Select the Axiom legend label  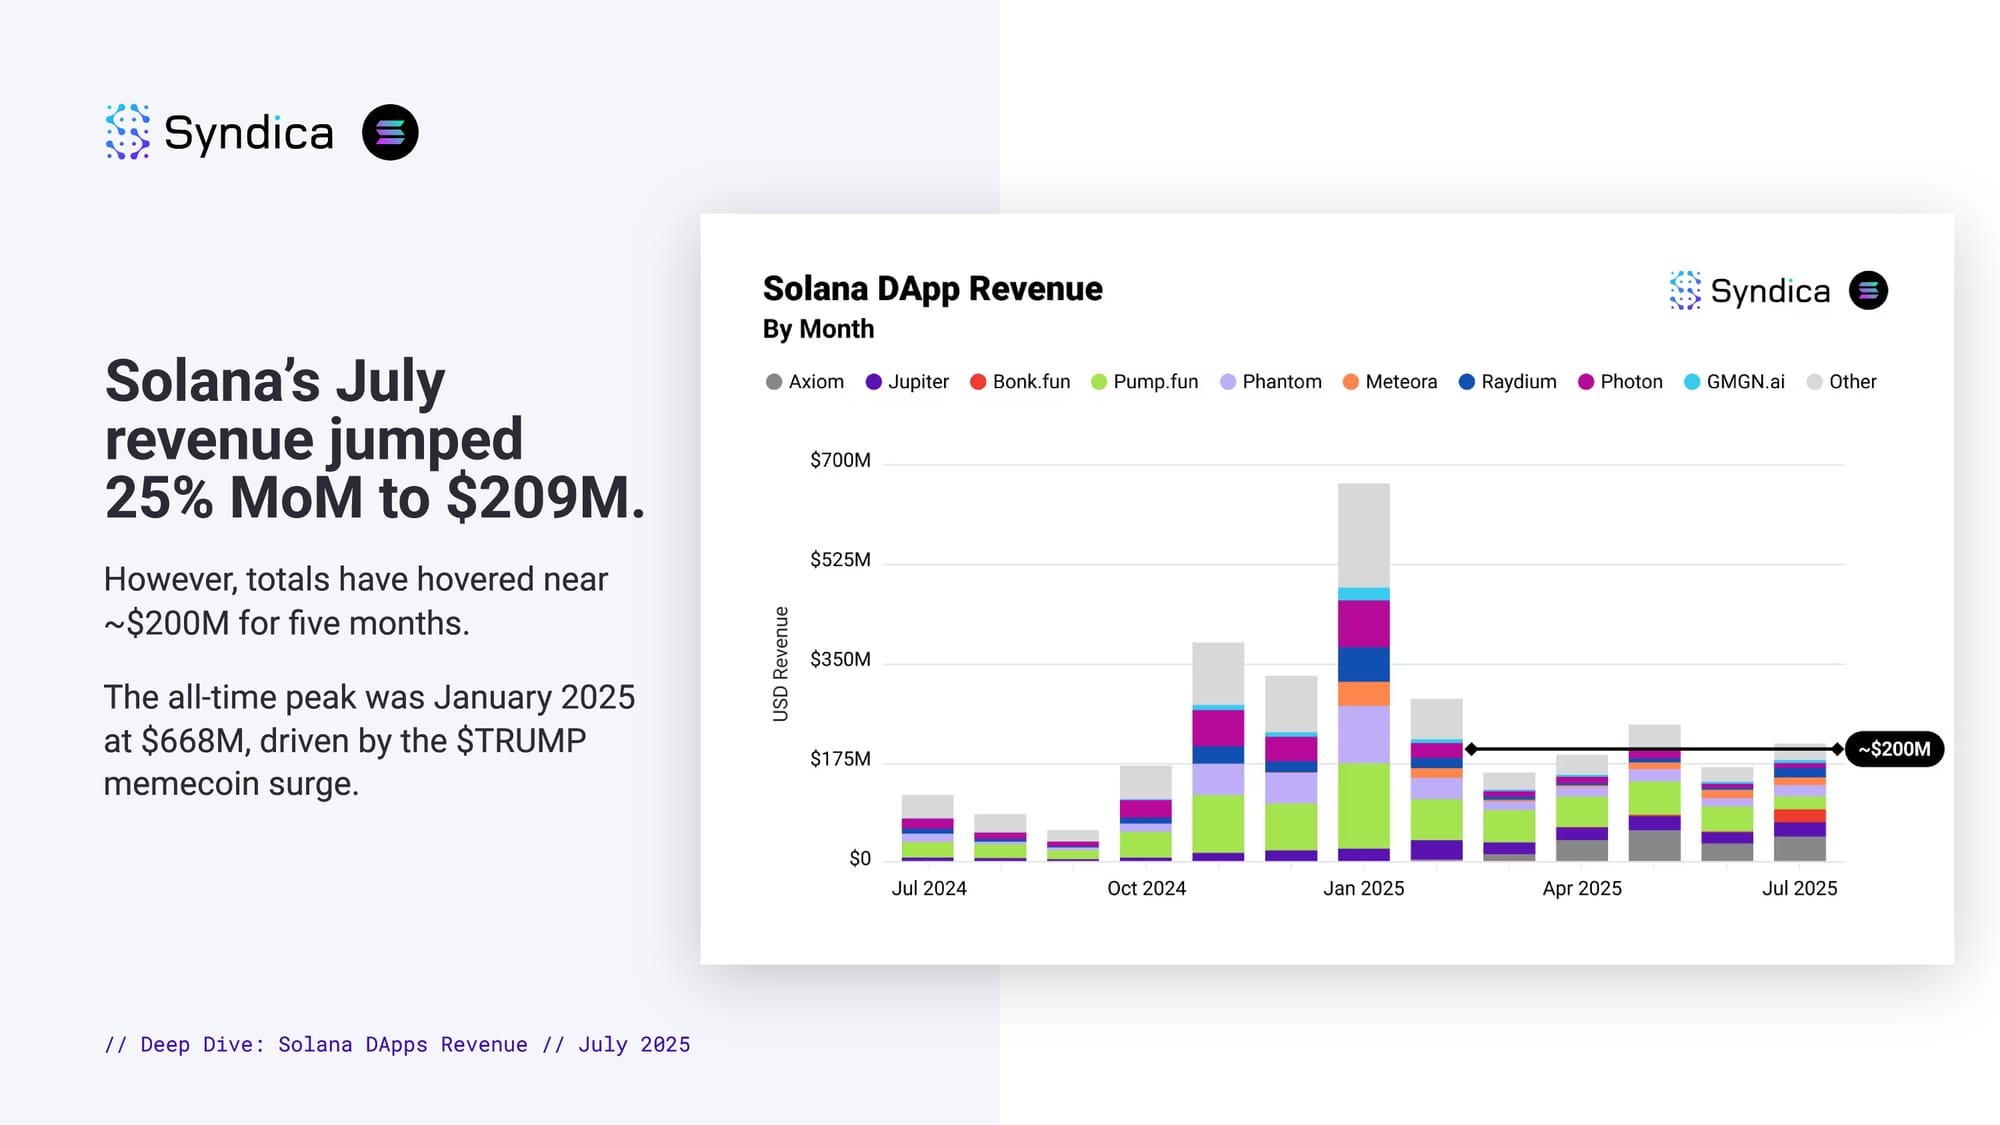click(x=816, y=382)
